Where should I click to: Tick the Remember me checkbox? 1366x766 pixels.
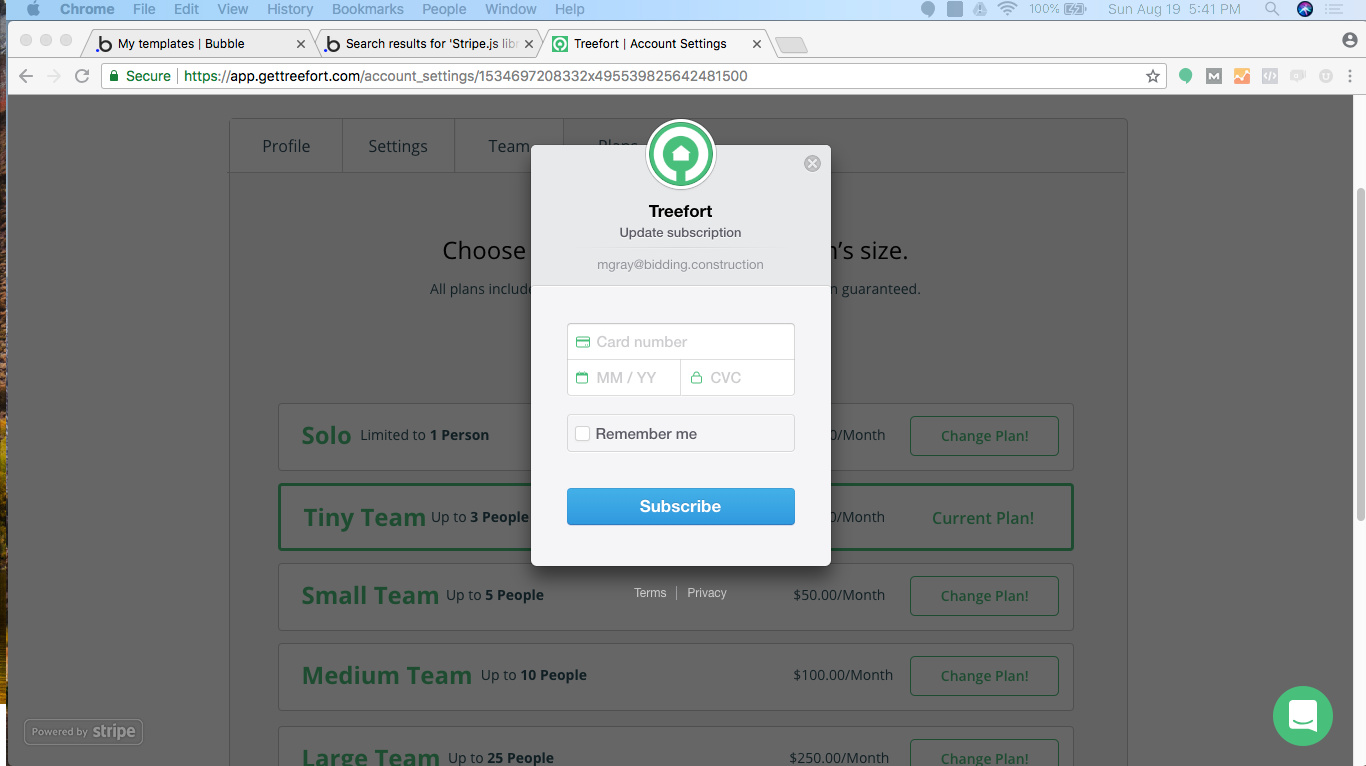pos(583,434)
